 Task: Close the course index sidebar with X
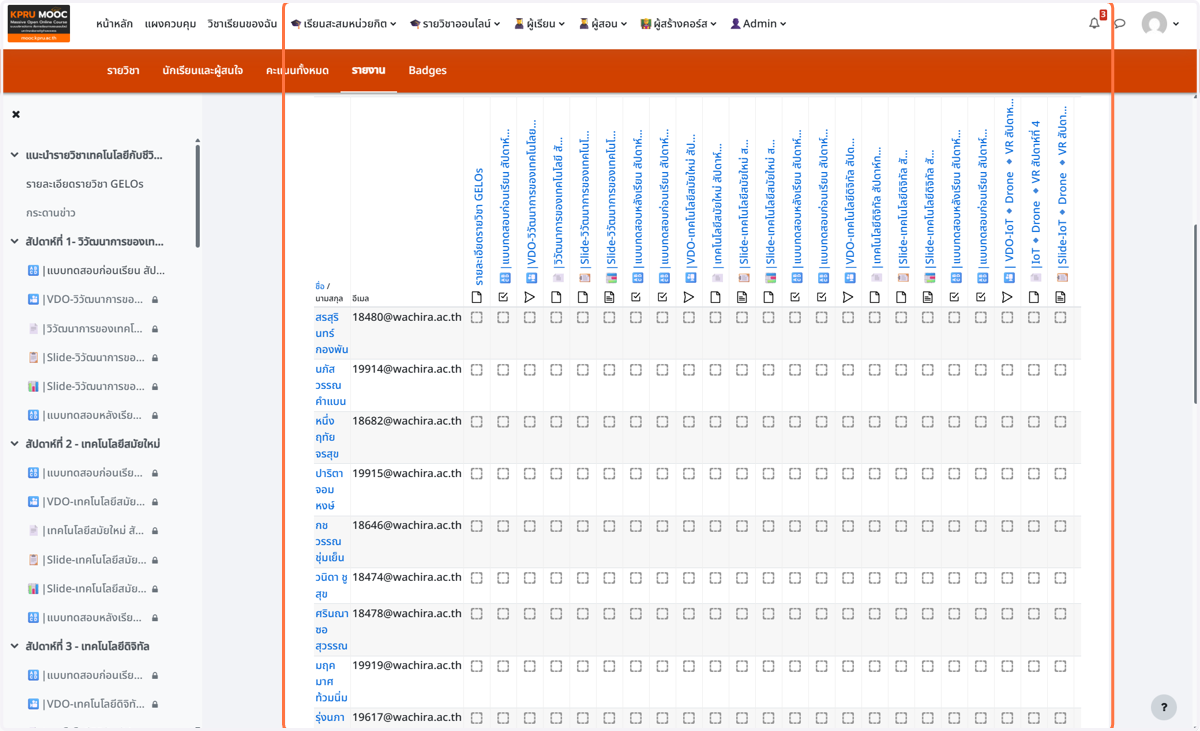16,114
